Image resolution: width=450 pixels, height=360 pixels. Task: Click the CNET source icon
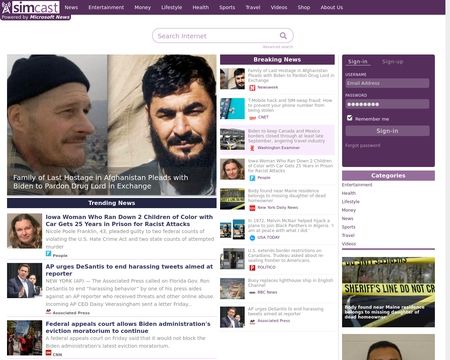pyautogui.click(x=252, y=117)
